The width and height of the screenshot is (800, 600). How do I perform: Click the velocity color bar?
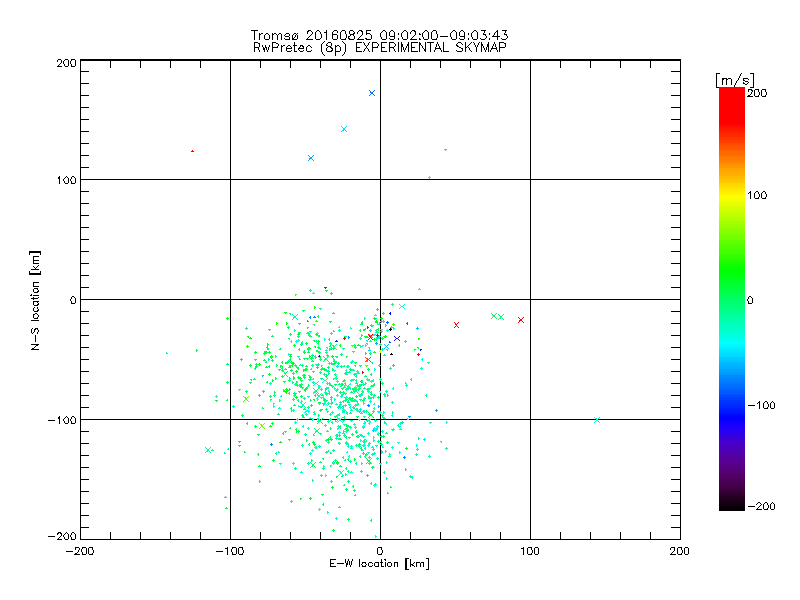pyautogui.click(x=732, y=299)
